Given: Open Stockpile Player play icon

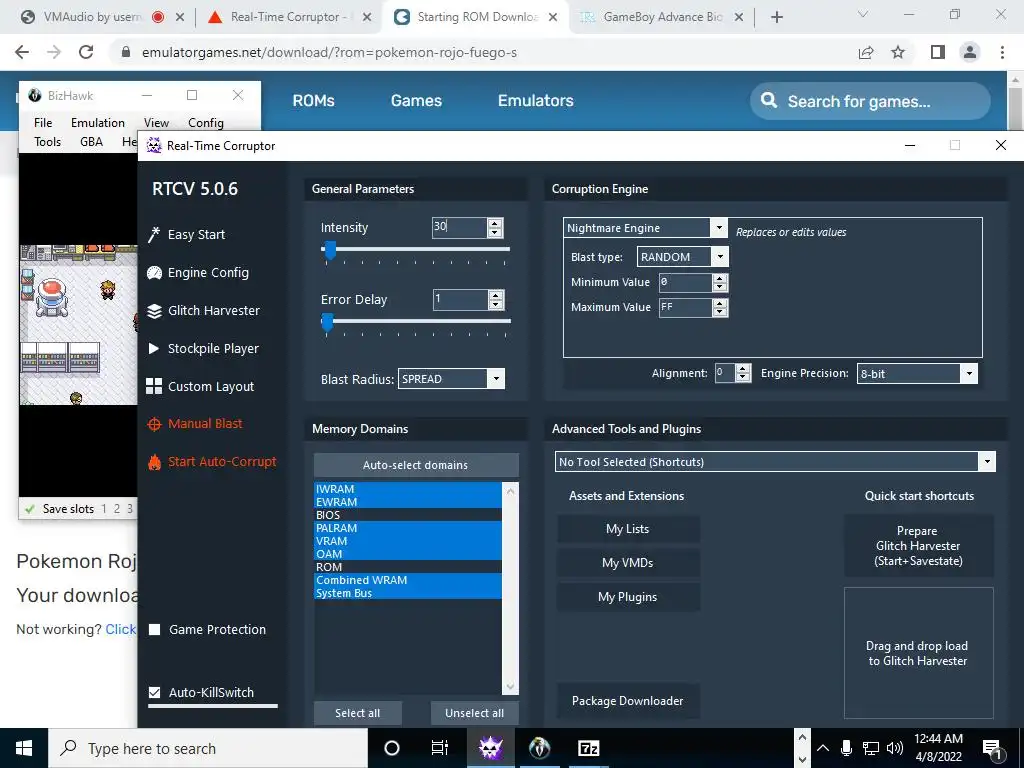Looking at the screenshot, I should 154,349.
